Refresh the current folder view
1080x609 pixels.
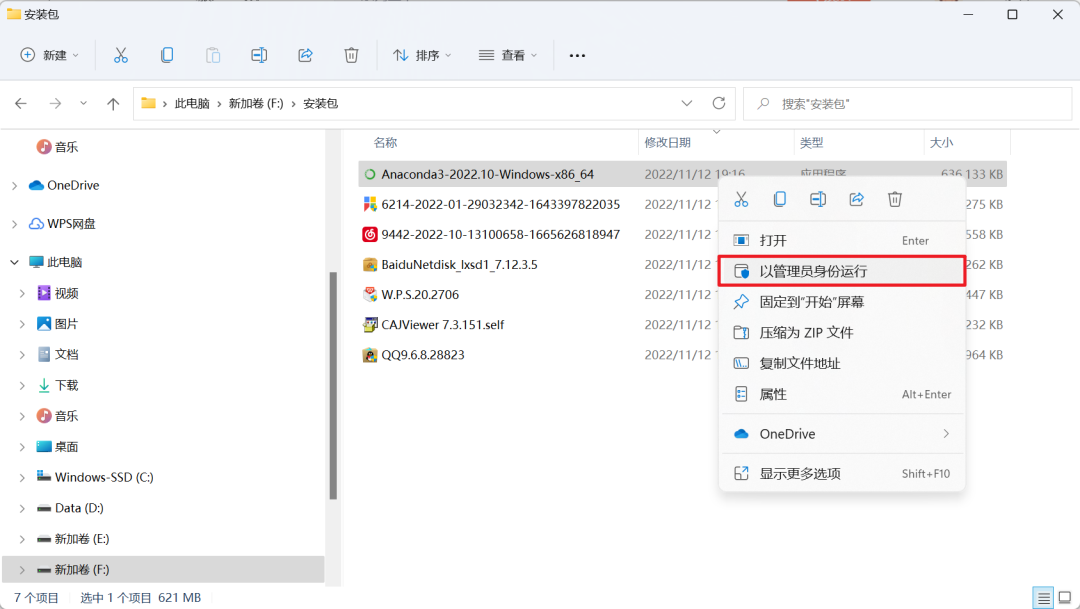click(718, 103)
